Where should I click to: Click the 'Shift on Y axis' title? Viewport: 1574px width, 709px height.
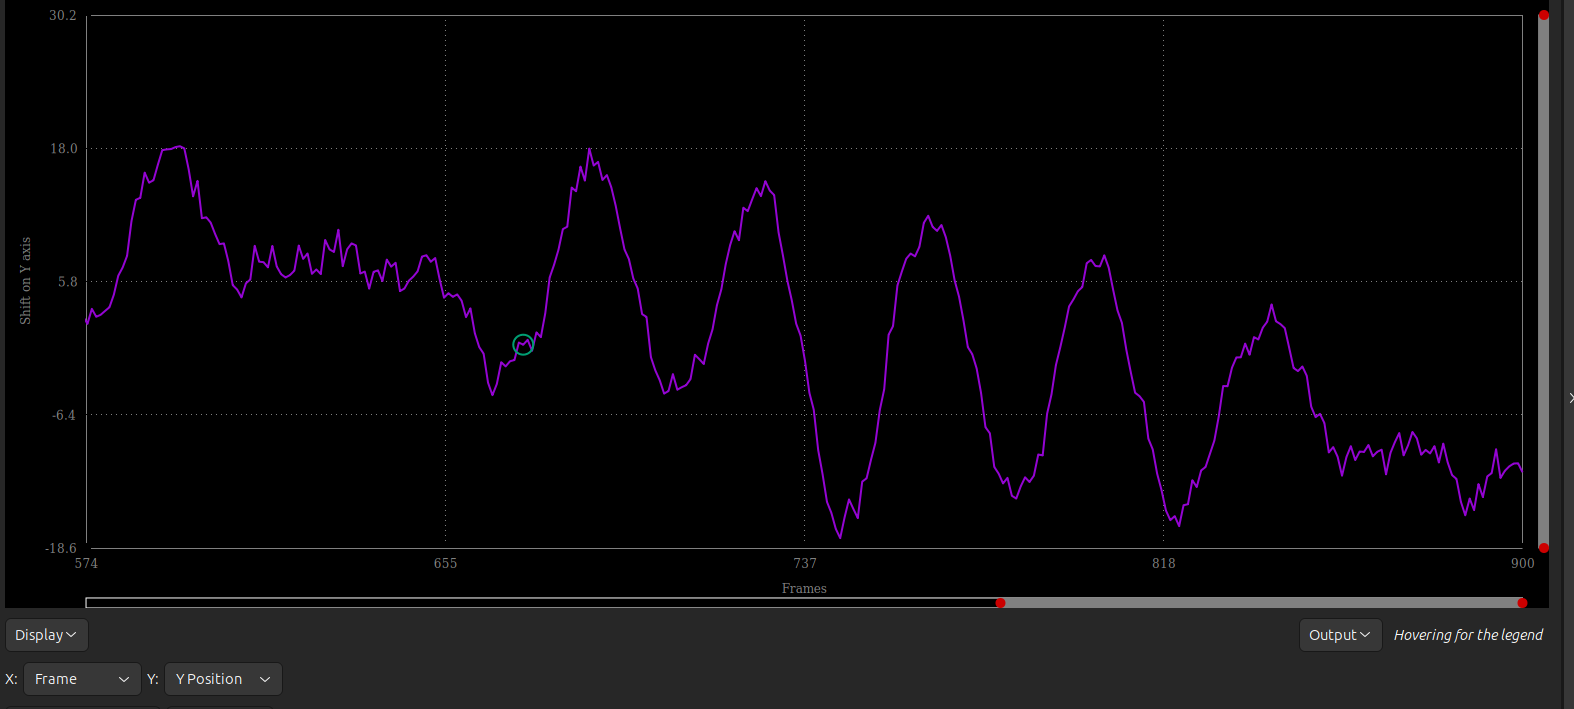pyautogui.click(x=25, y=281)
